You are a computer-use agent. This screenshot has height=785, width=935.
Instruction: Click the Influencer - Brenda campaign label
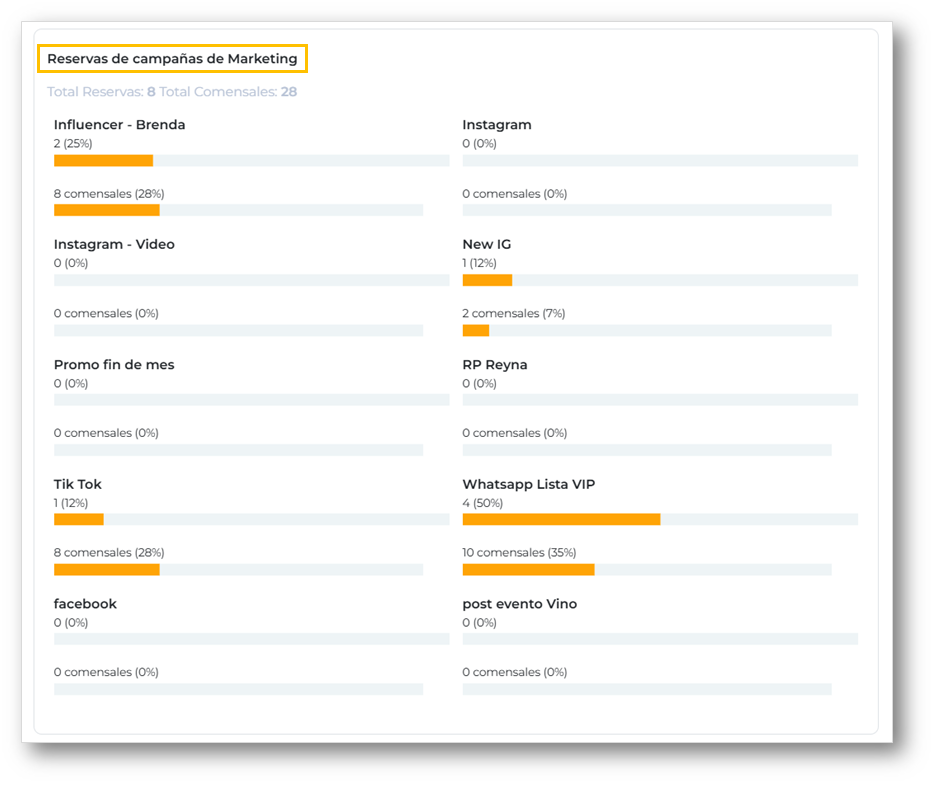(x=119, y=125)
